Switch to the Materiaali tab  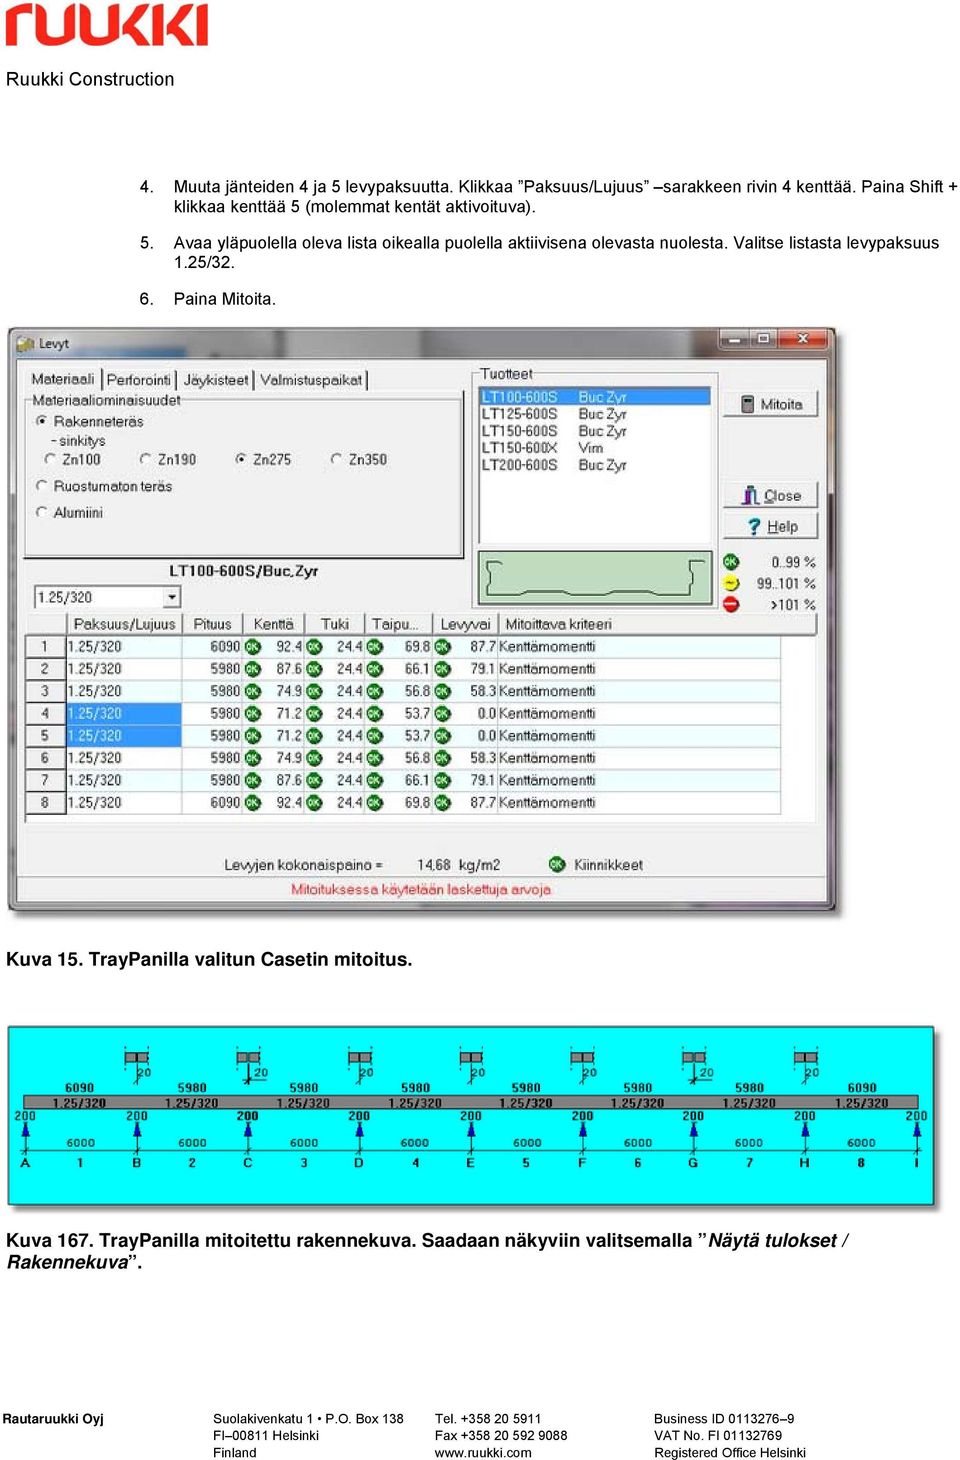pos(63,380)
